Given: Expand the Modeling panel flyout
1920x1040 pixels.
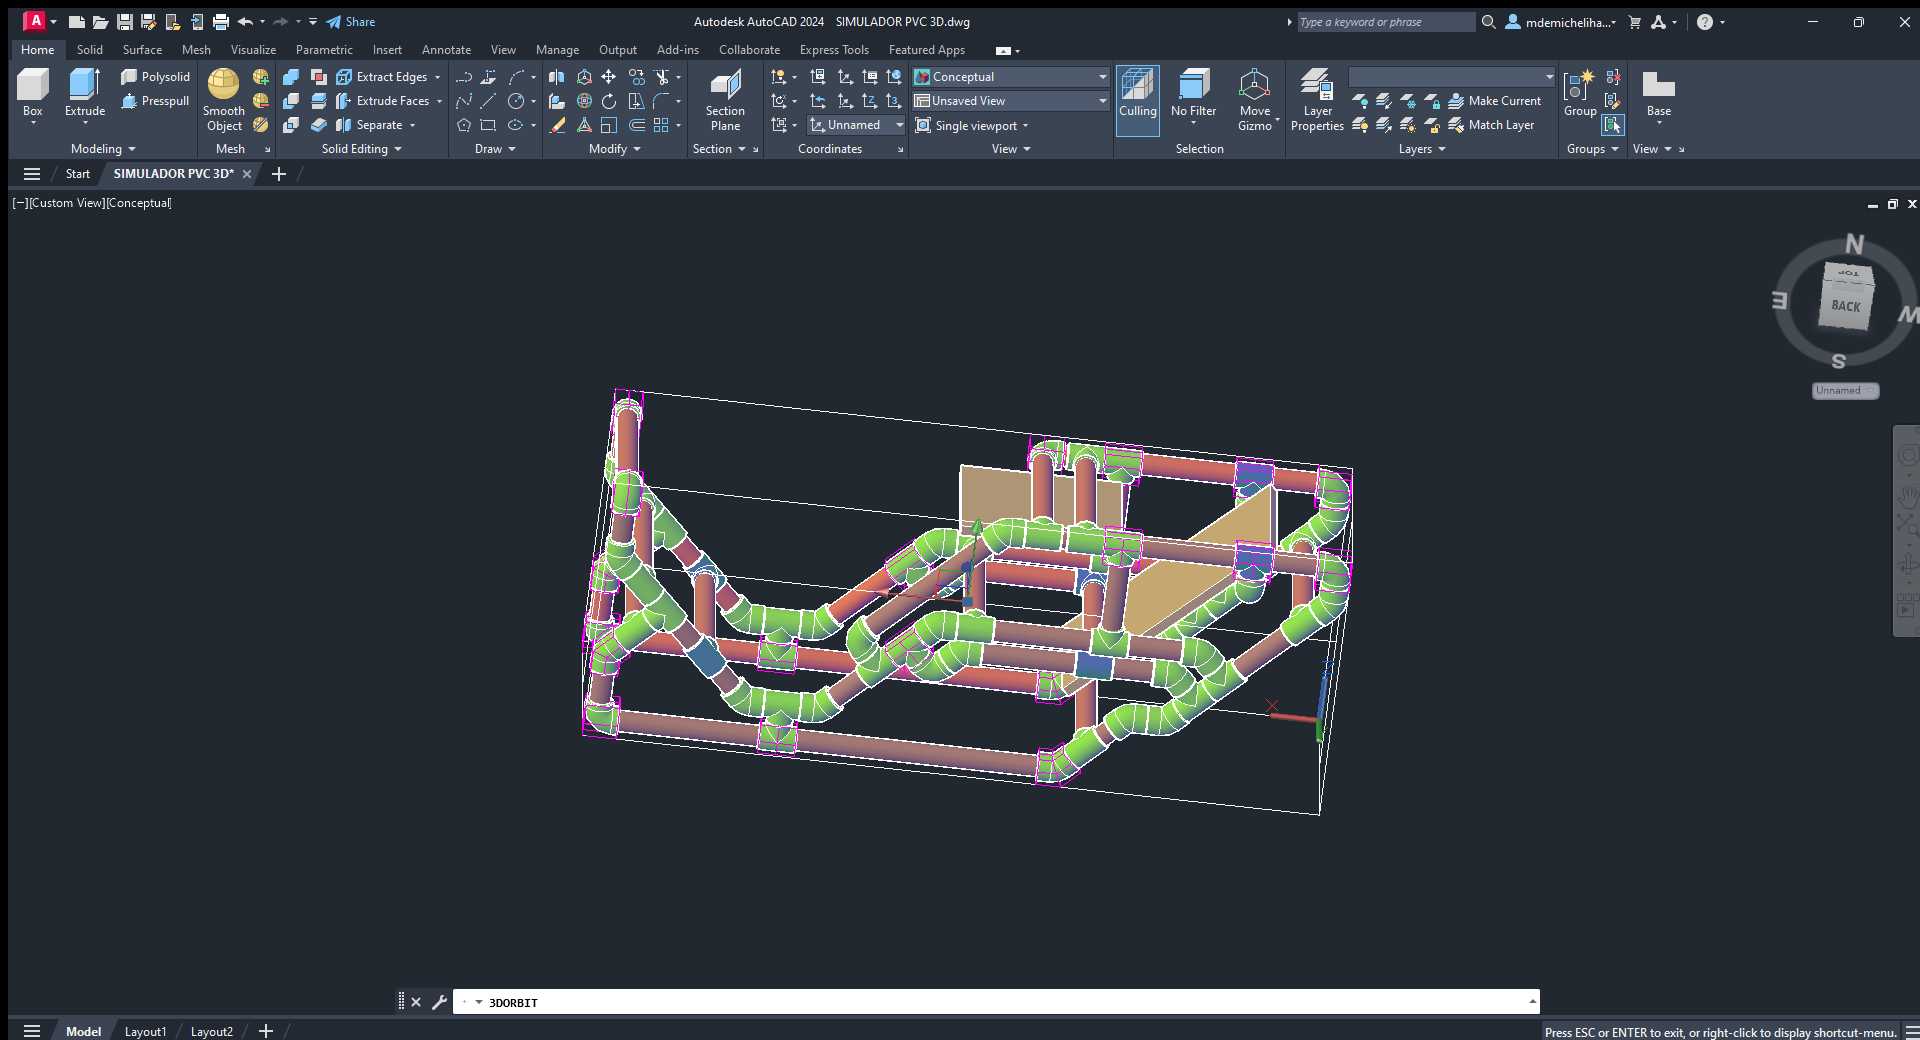Looking at the screenshot, I should [x=103, y=149].
